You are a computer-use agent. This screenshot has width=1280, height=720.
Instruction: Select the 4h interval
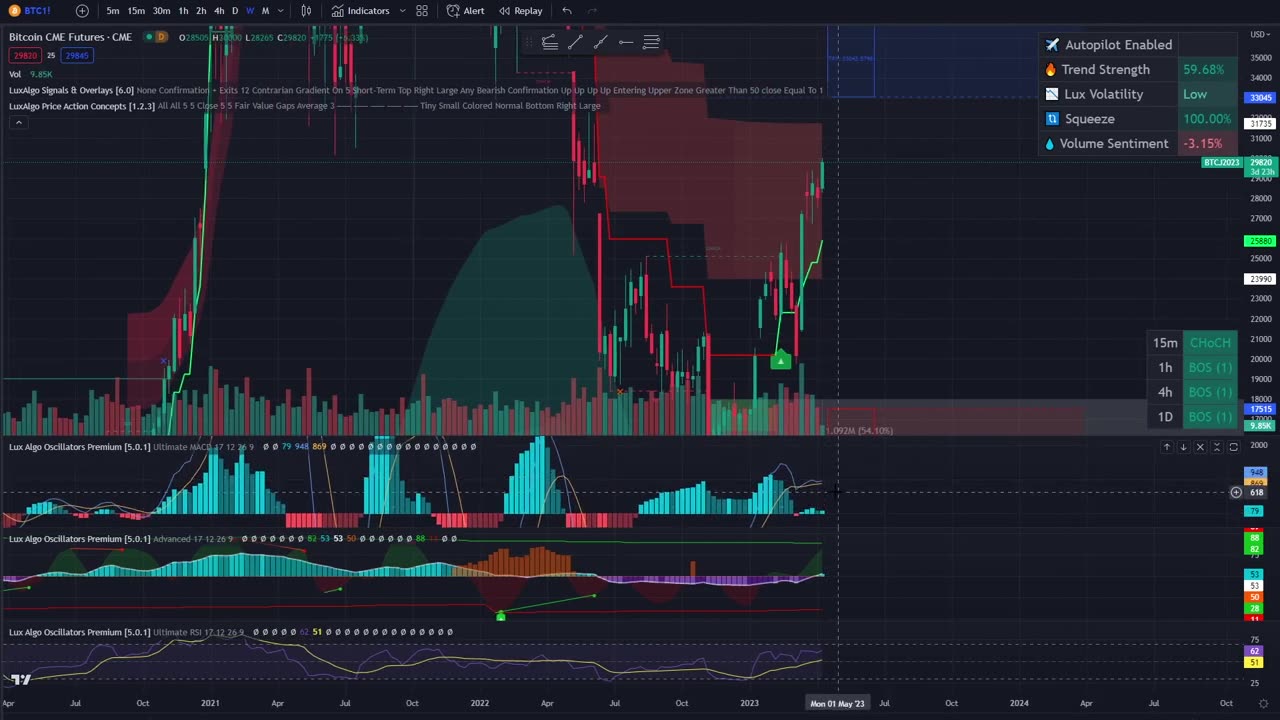click(x=219, y=11)
